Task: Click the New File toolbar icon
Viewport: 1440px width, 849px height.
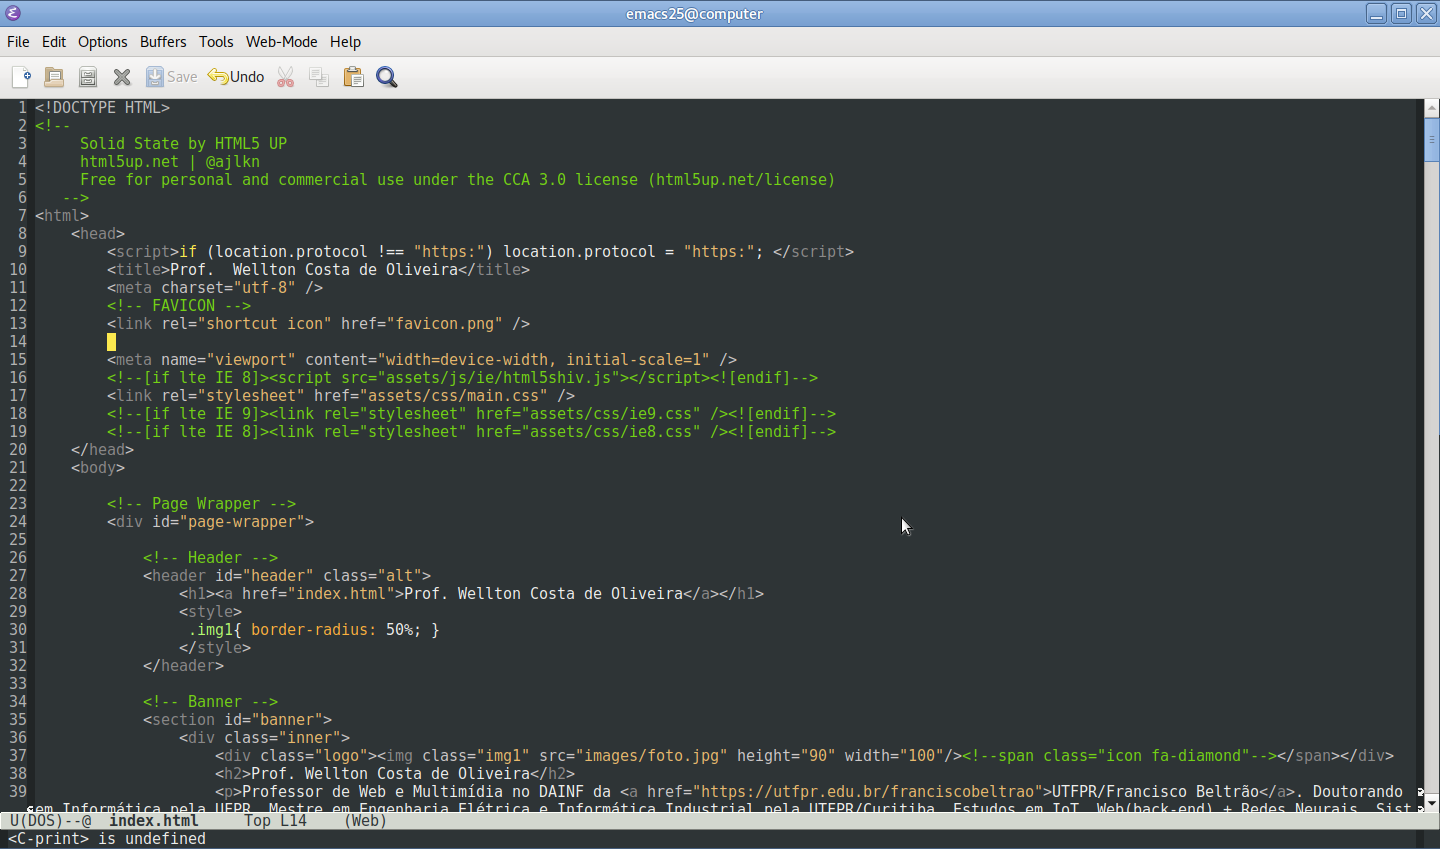Action: click(x=21, y=77)
